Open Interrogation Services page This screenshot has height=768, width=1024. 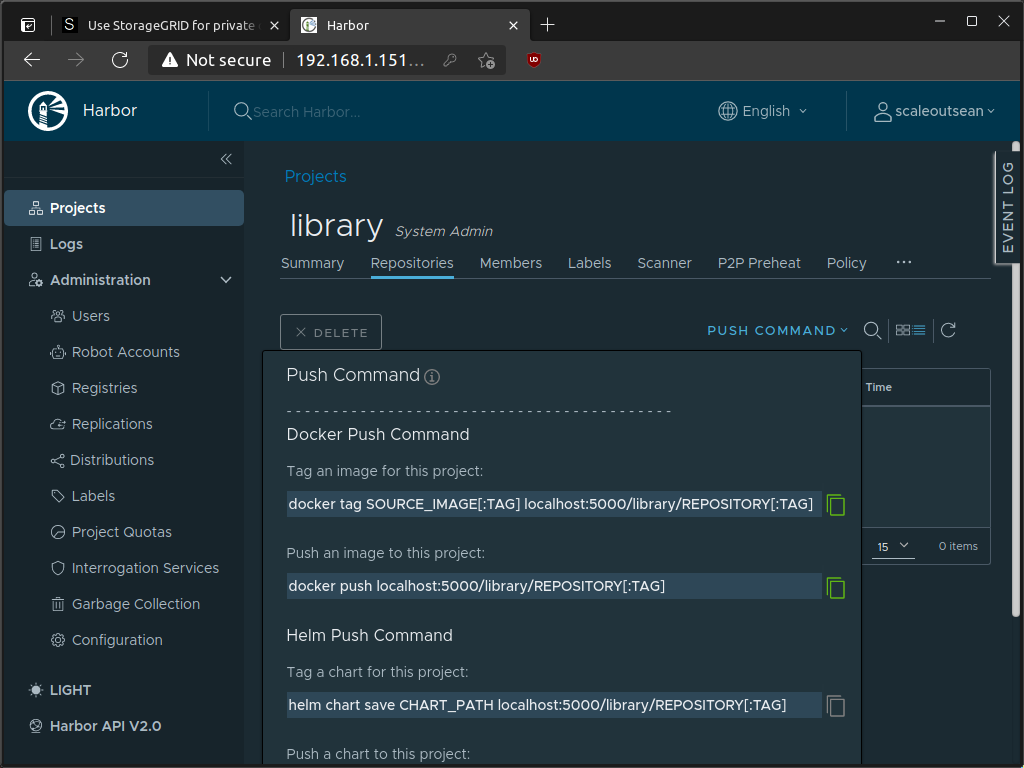click(145, 568)
